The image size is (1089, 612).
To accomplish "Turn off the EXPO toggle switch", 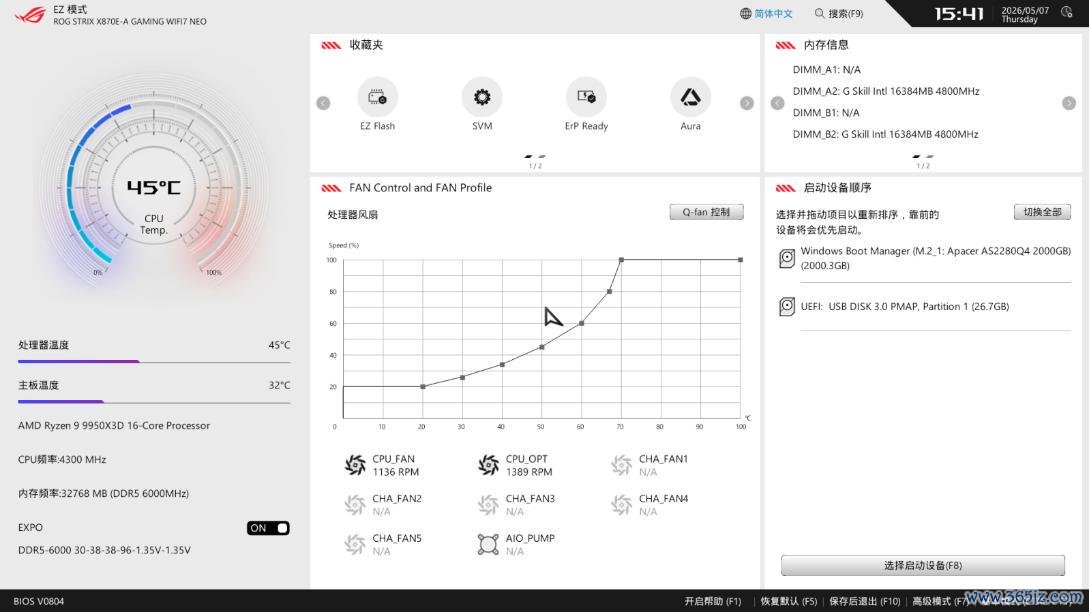I will pos(268,528).
